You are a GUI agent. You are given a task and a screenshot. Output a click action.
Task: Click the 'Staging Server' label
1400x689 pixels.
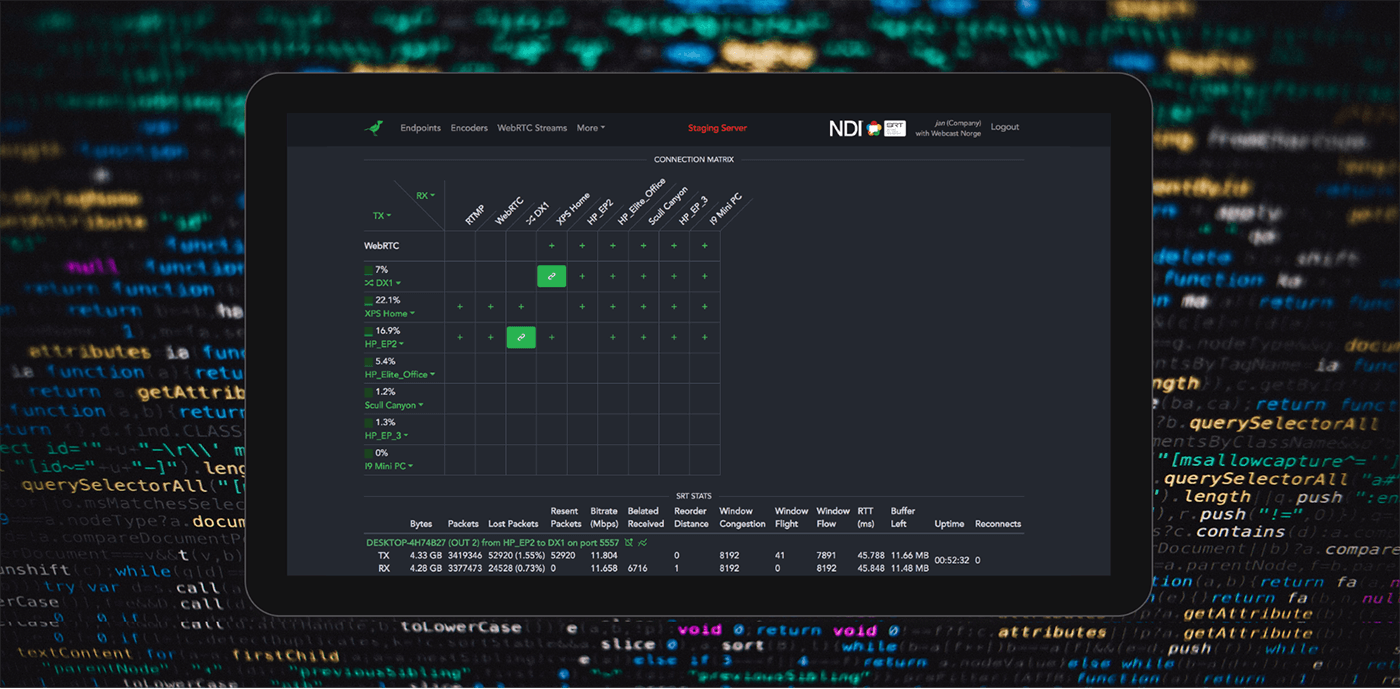tap(717, 128)
